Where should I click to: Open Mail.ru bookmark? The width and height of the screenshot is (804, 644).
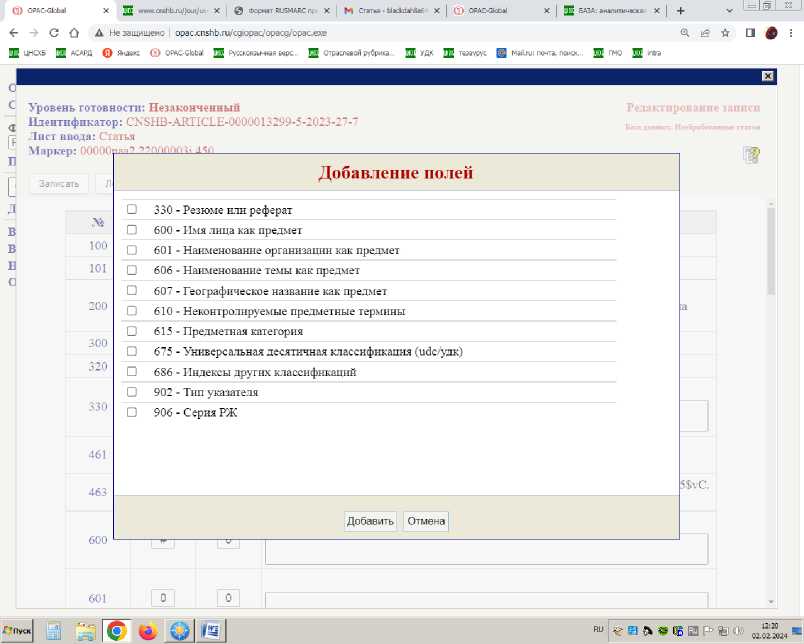(540, 53)
